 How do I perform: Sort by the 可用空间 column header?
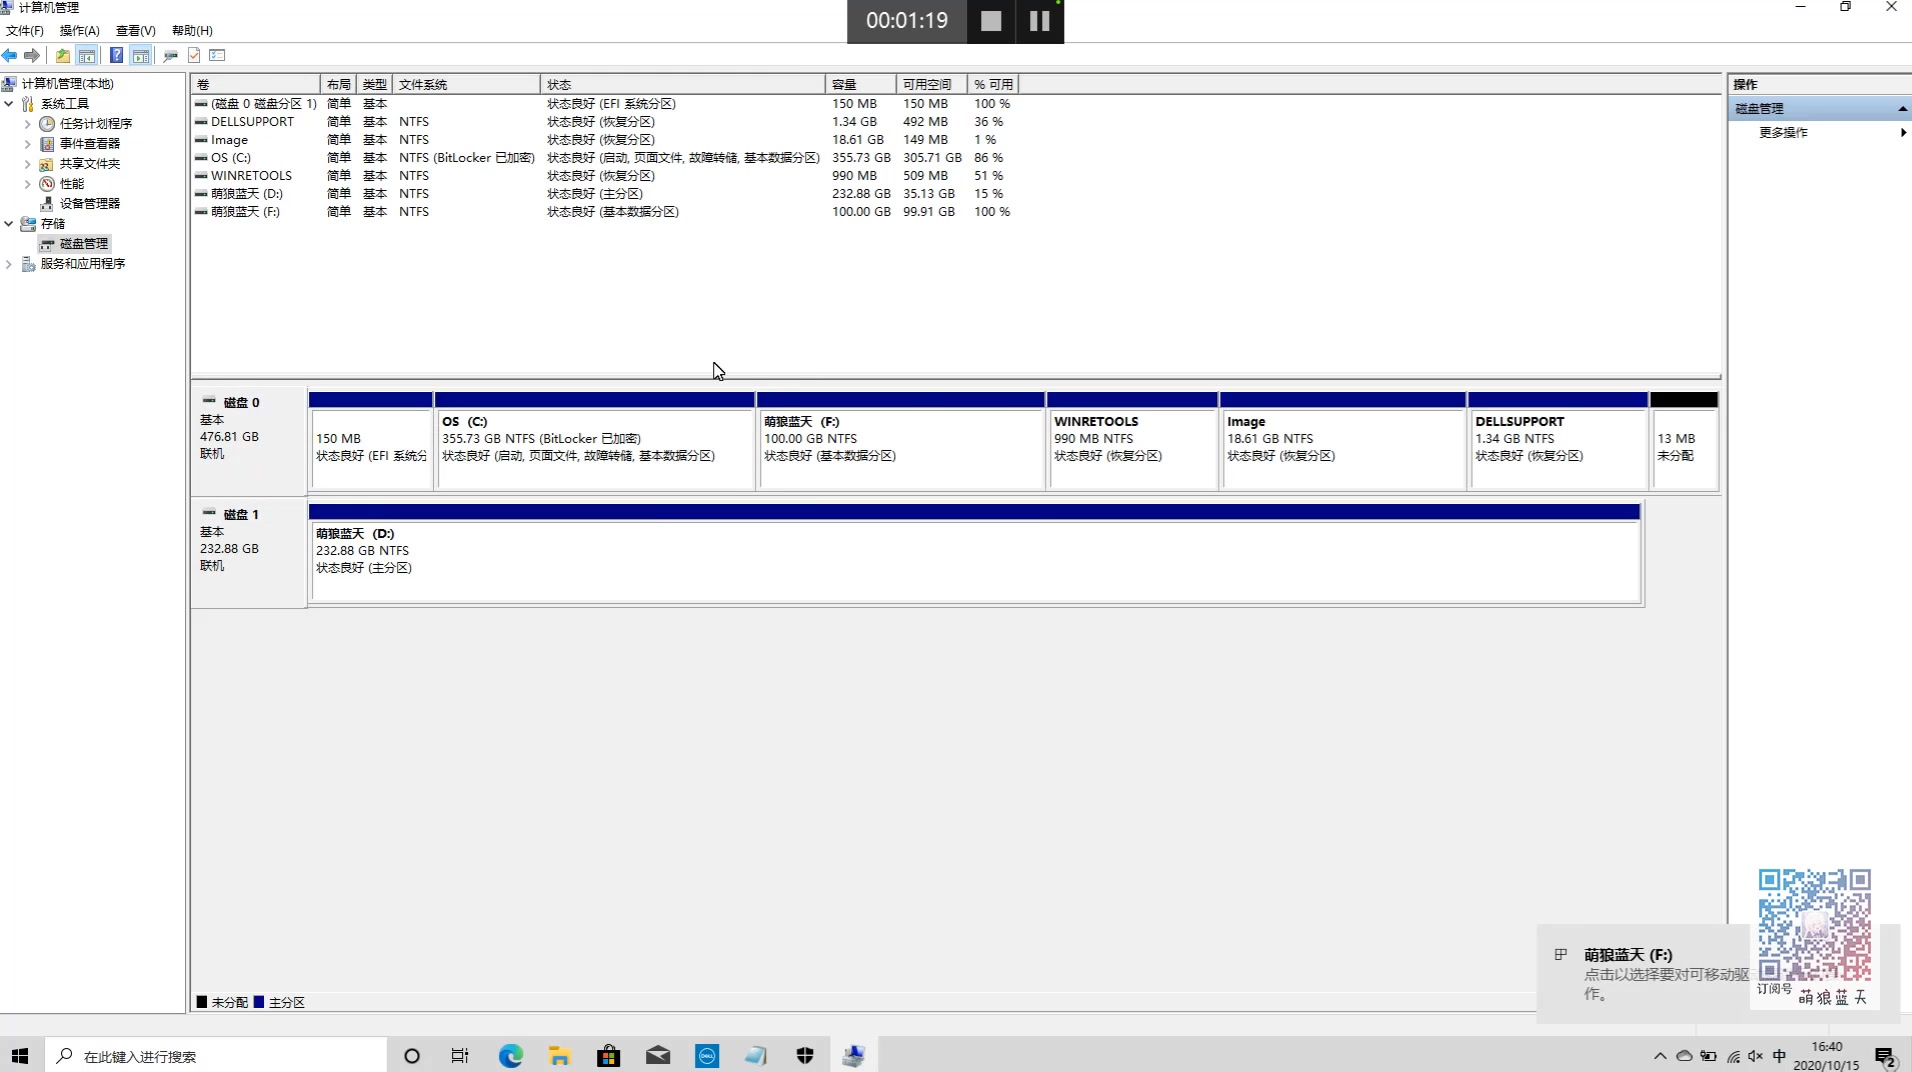coord(932,85)
